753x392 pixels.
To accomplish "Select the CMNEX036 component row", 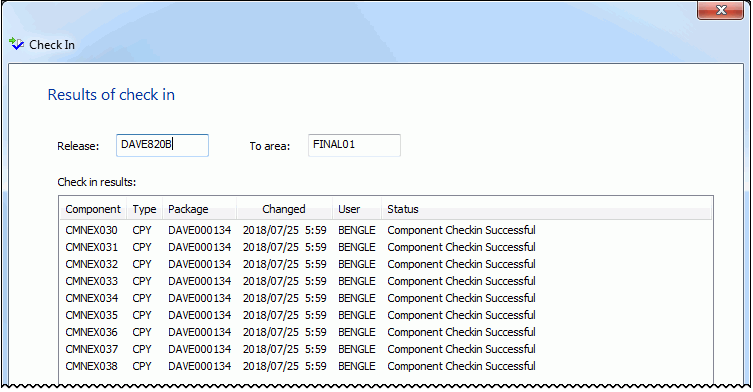I will (386, 332).
